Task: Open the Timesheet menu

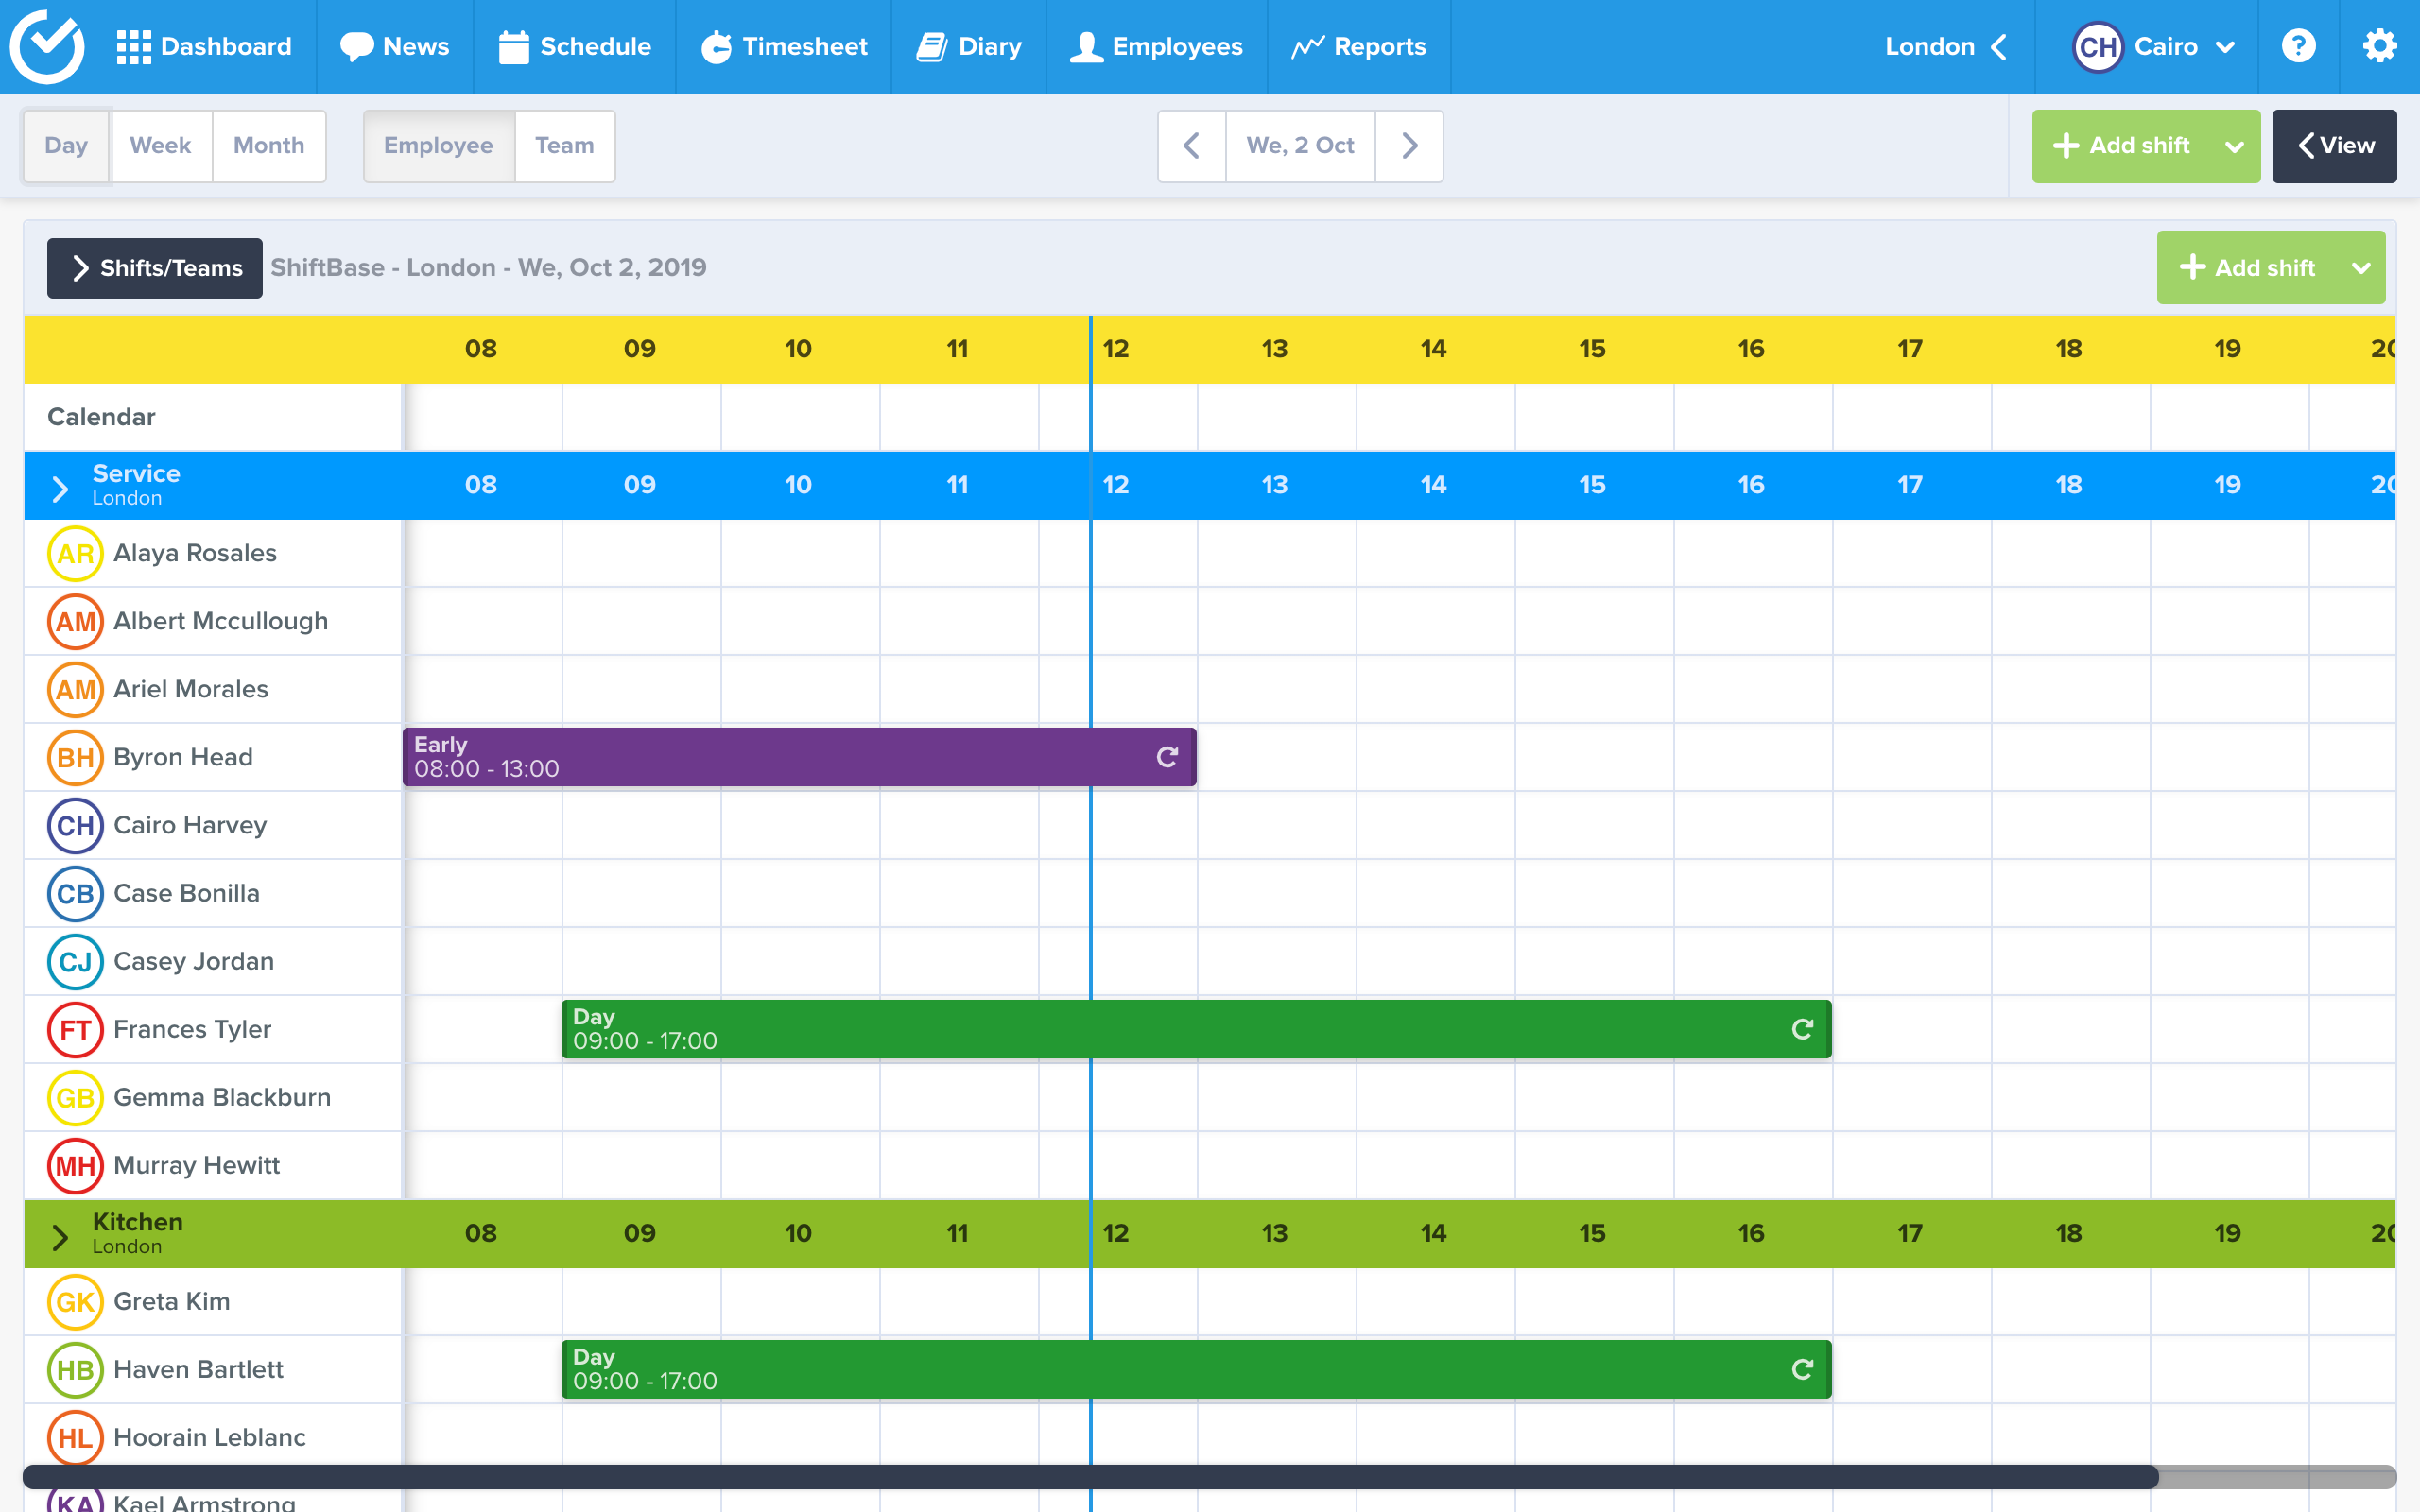Action: [x=784, y=46]
